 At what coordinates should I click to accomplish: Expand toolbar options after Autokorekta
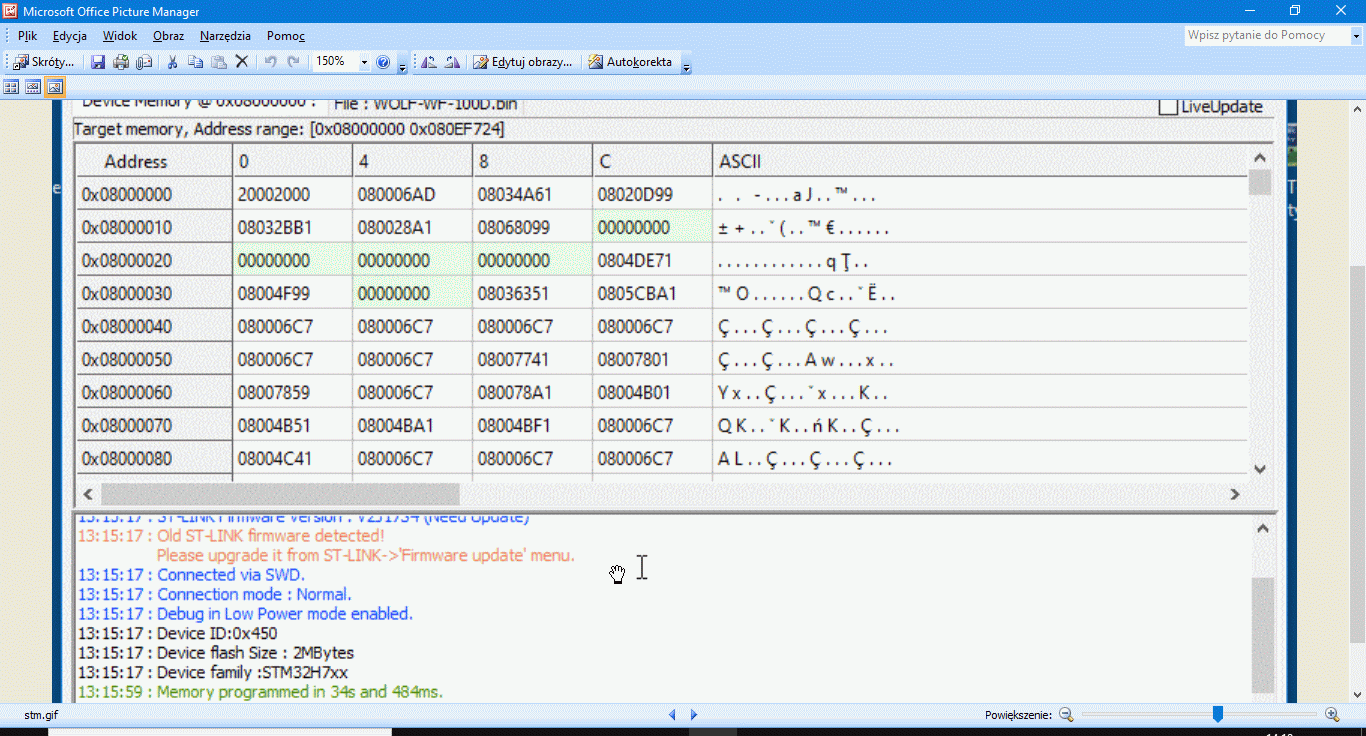686,65
